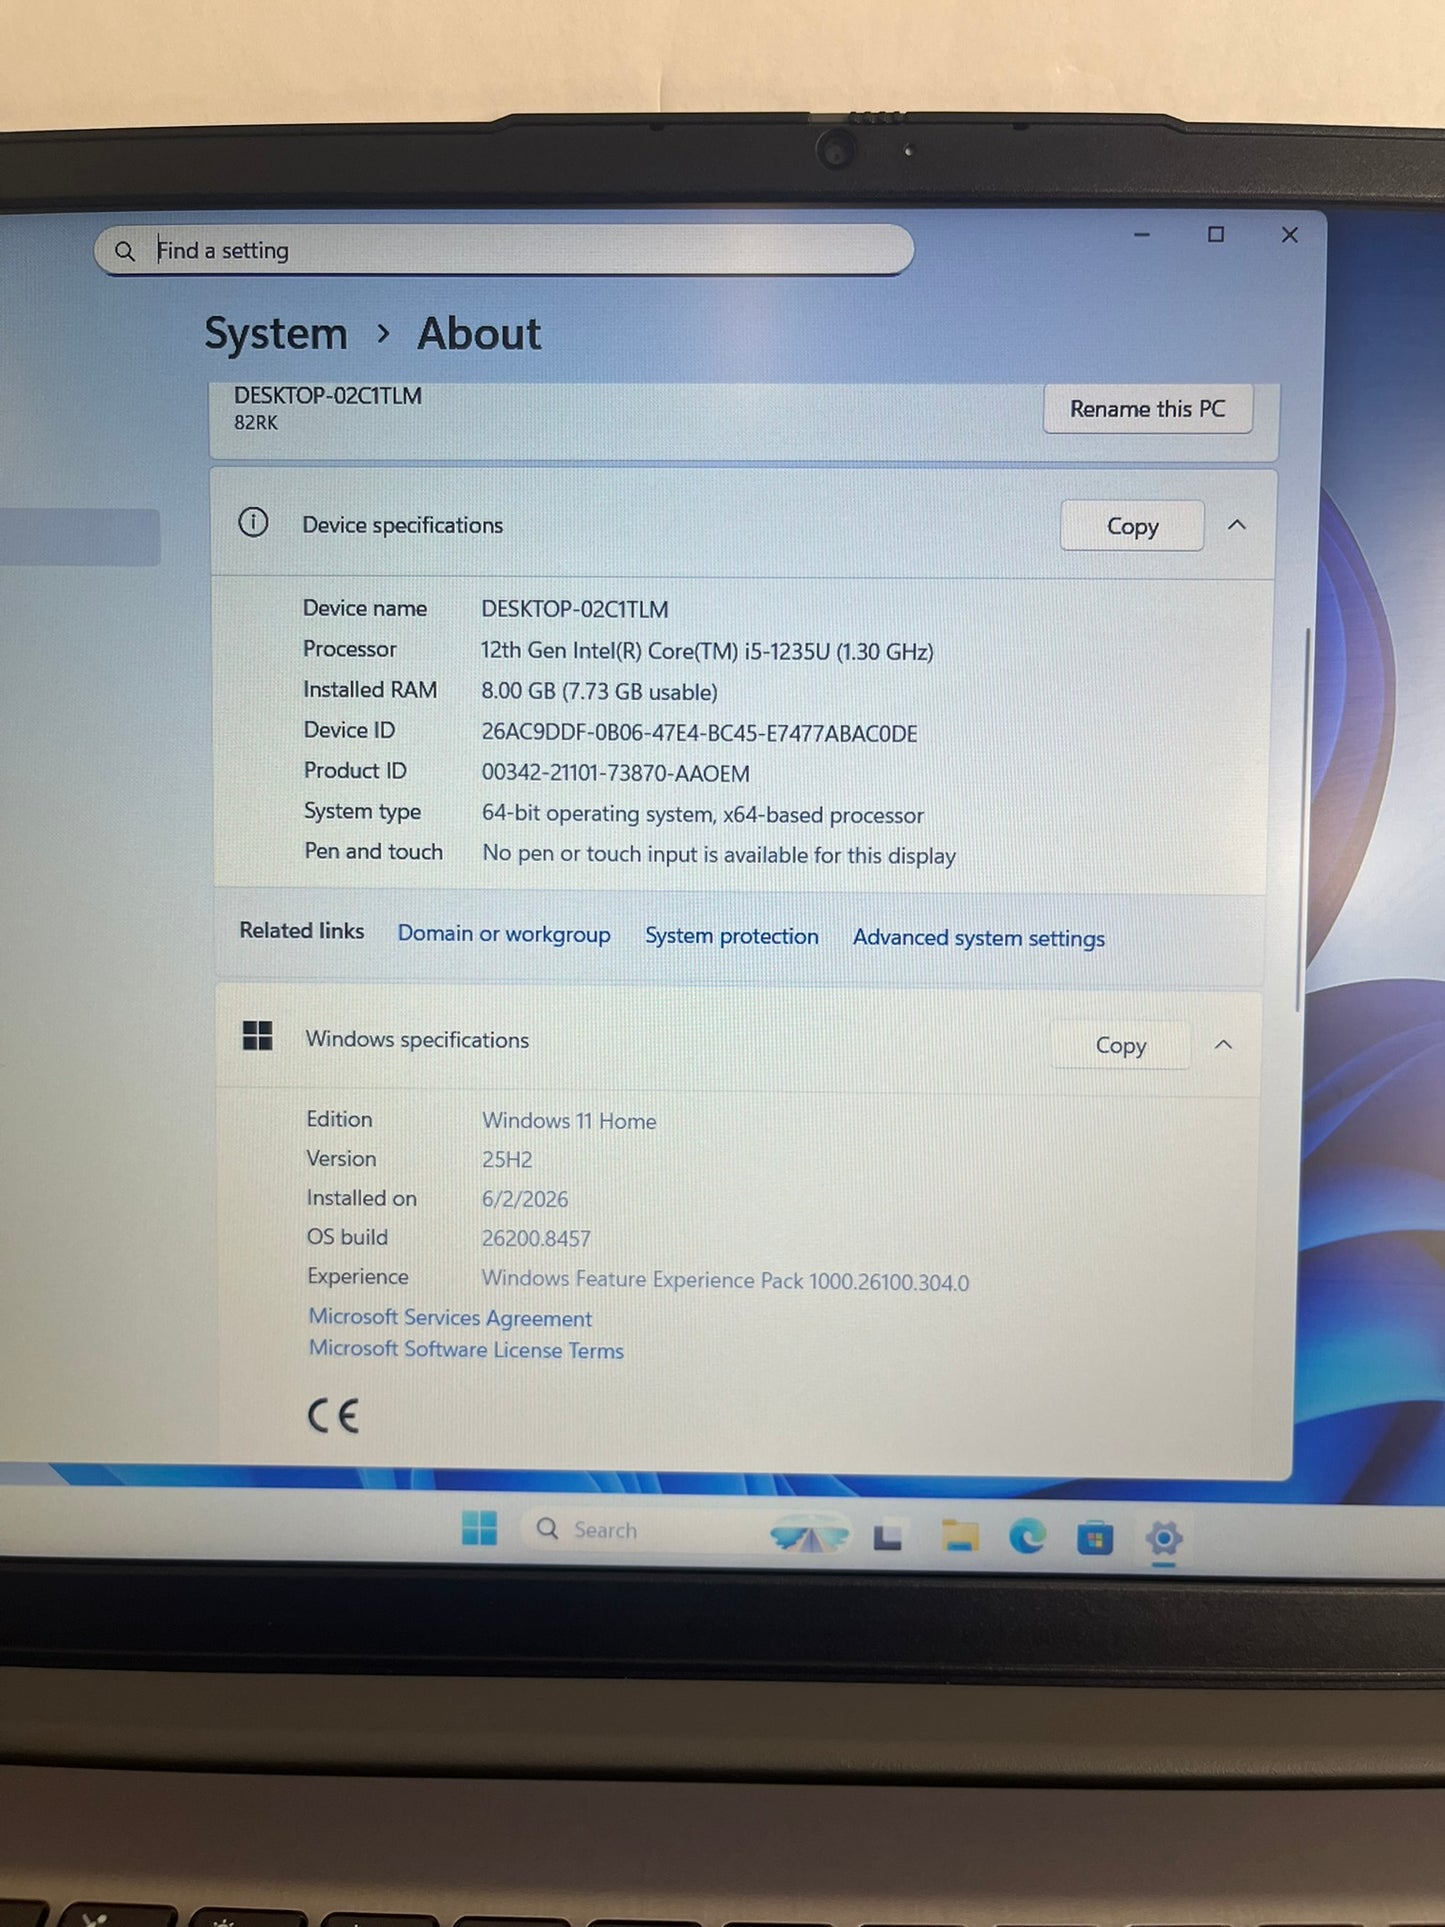
Task: Click the Related links label
Action: 302,931
